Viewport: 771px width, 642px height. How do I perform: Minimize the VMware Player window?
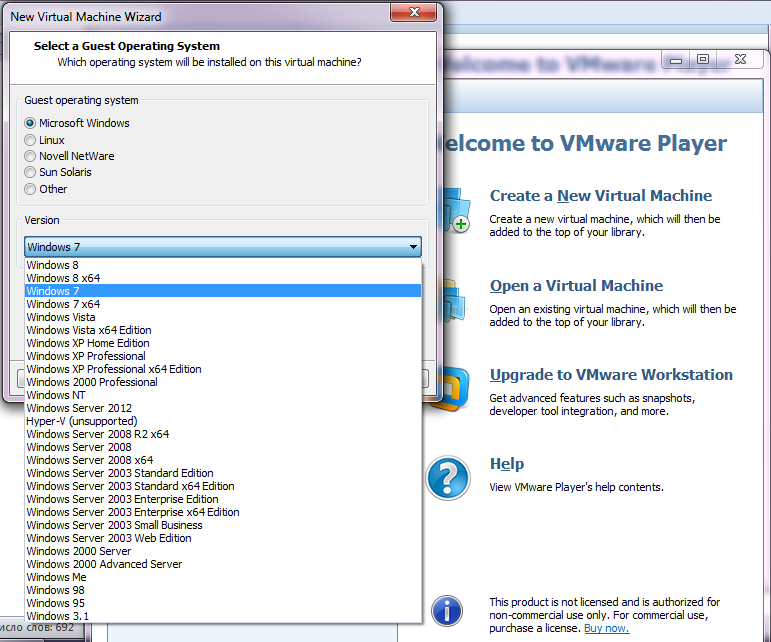coord(676,60)
